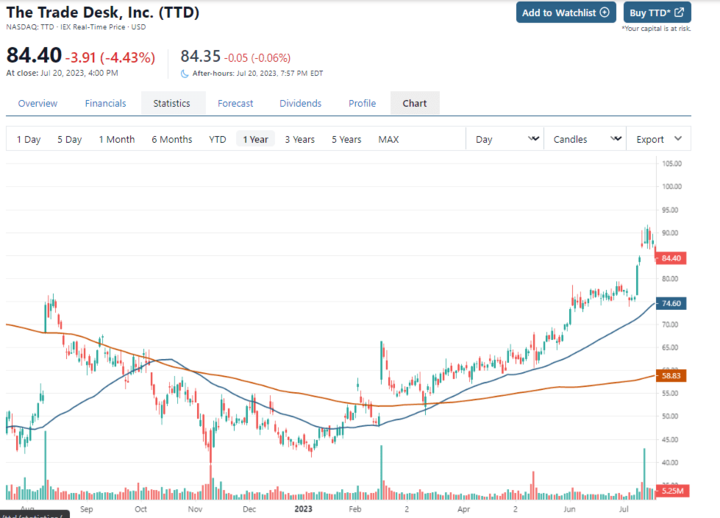This screenshot has height=518, width=720.
Task: Open the Dividends tab
Action: point(300,103)
